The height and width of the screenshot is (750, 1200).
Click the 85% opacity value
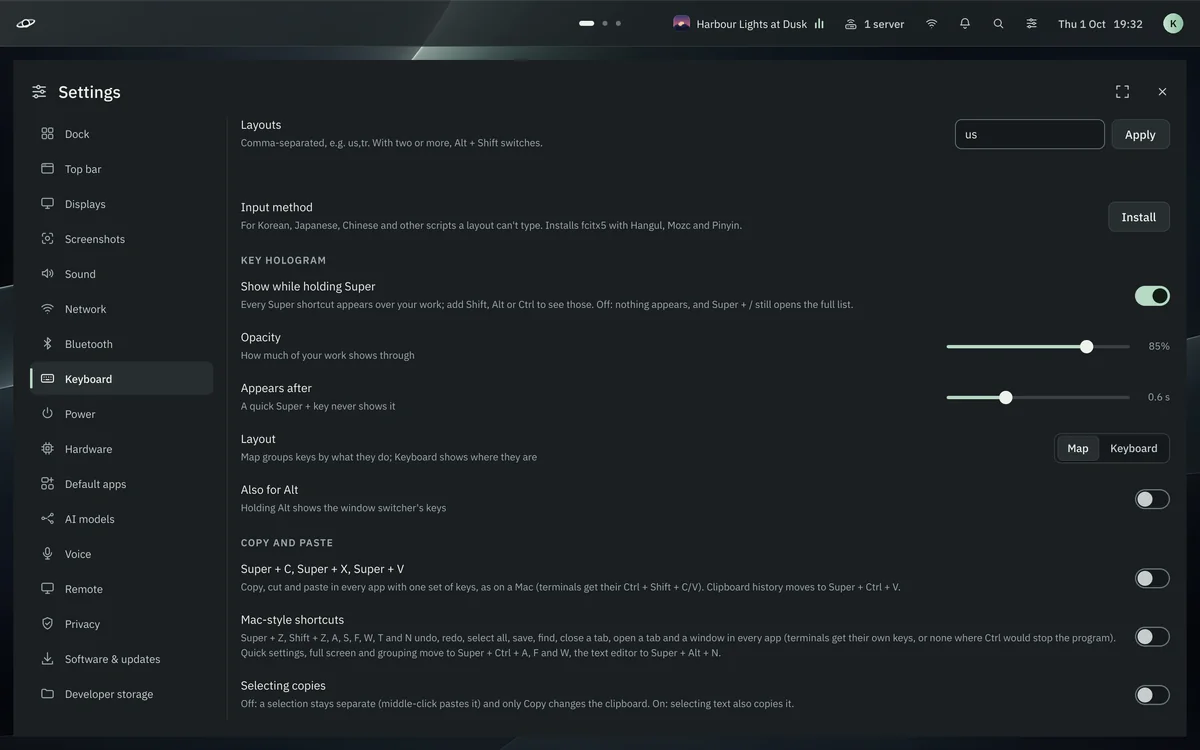(x=1159, y=346)
